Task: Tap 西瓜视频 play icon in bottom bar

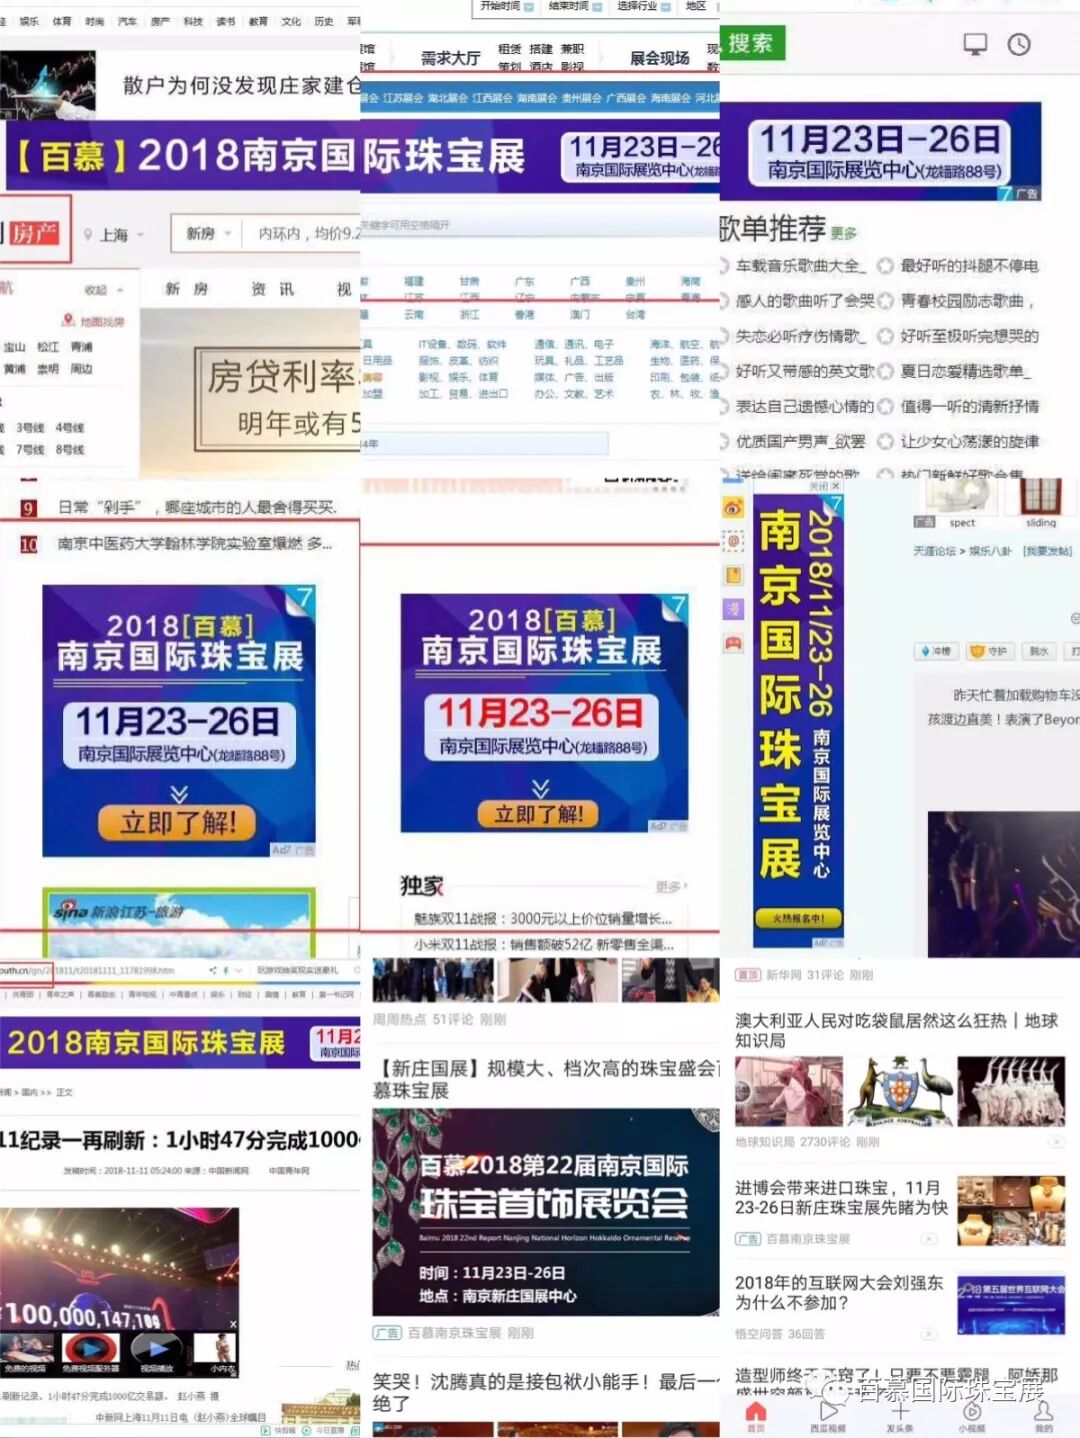Action: pos(829,1416)
